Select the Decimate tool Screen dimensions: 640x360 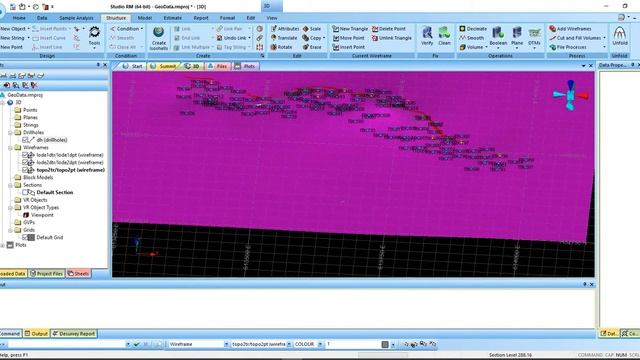473,29
